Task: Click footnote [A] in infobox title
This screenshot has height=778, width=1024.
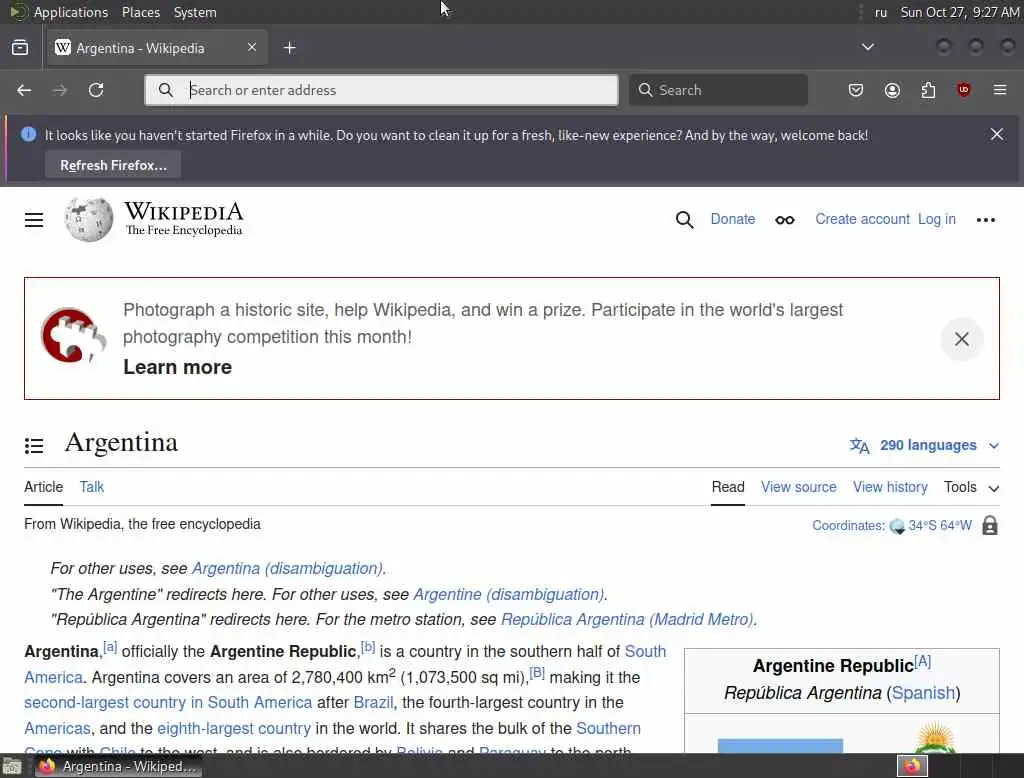Action: [x=922, y=661]
